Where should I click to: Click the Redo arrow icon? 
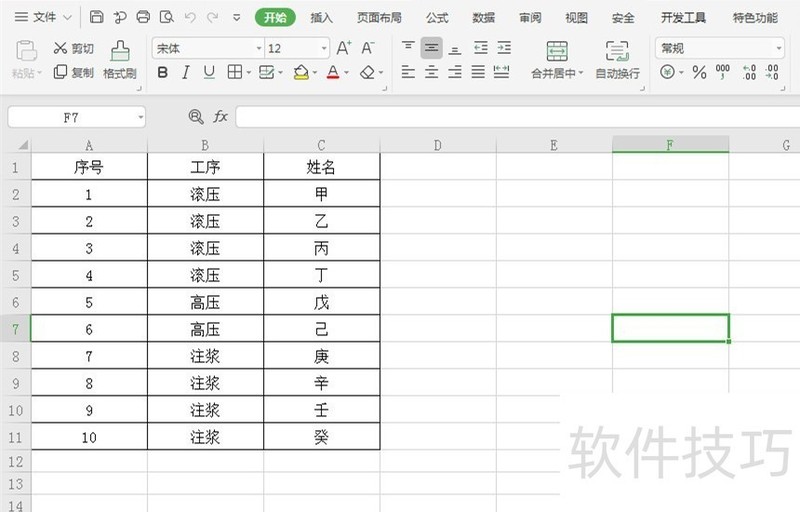[x=213, y=17]
